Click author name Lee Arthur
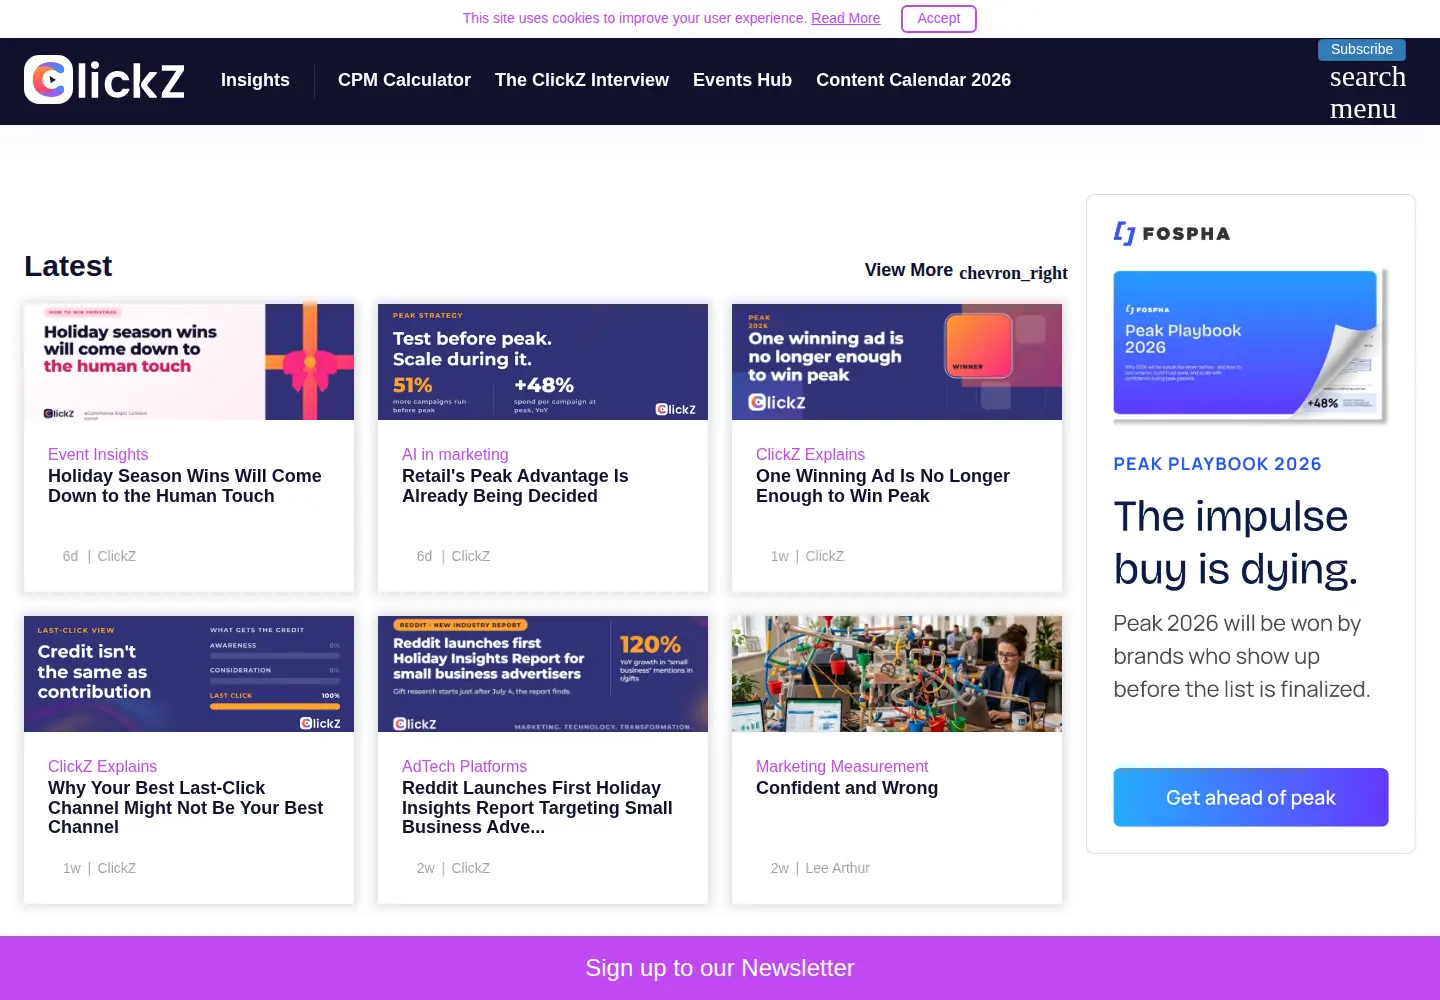Image resolution: width=1440 pixels, height=1000 pixels. pos(838,868)
